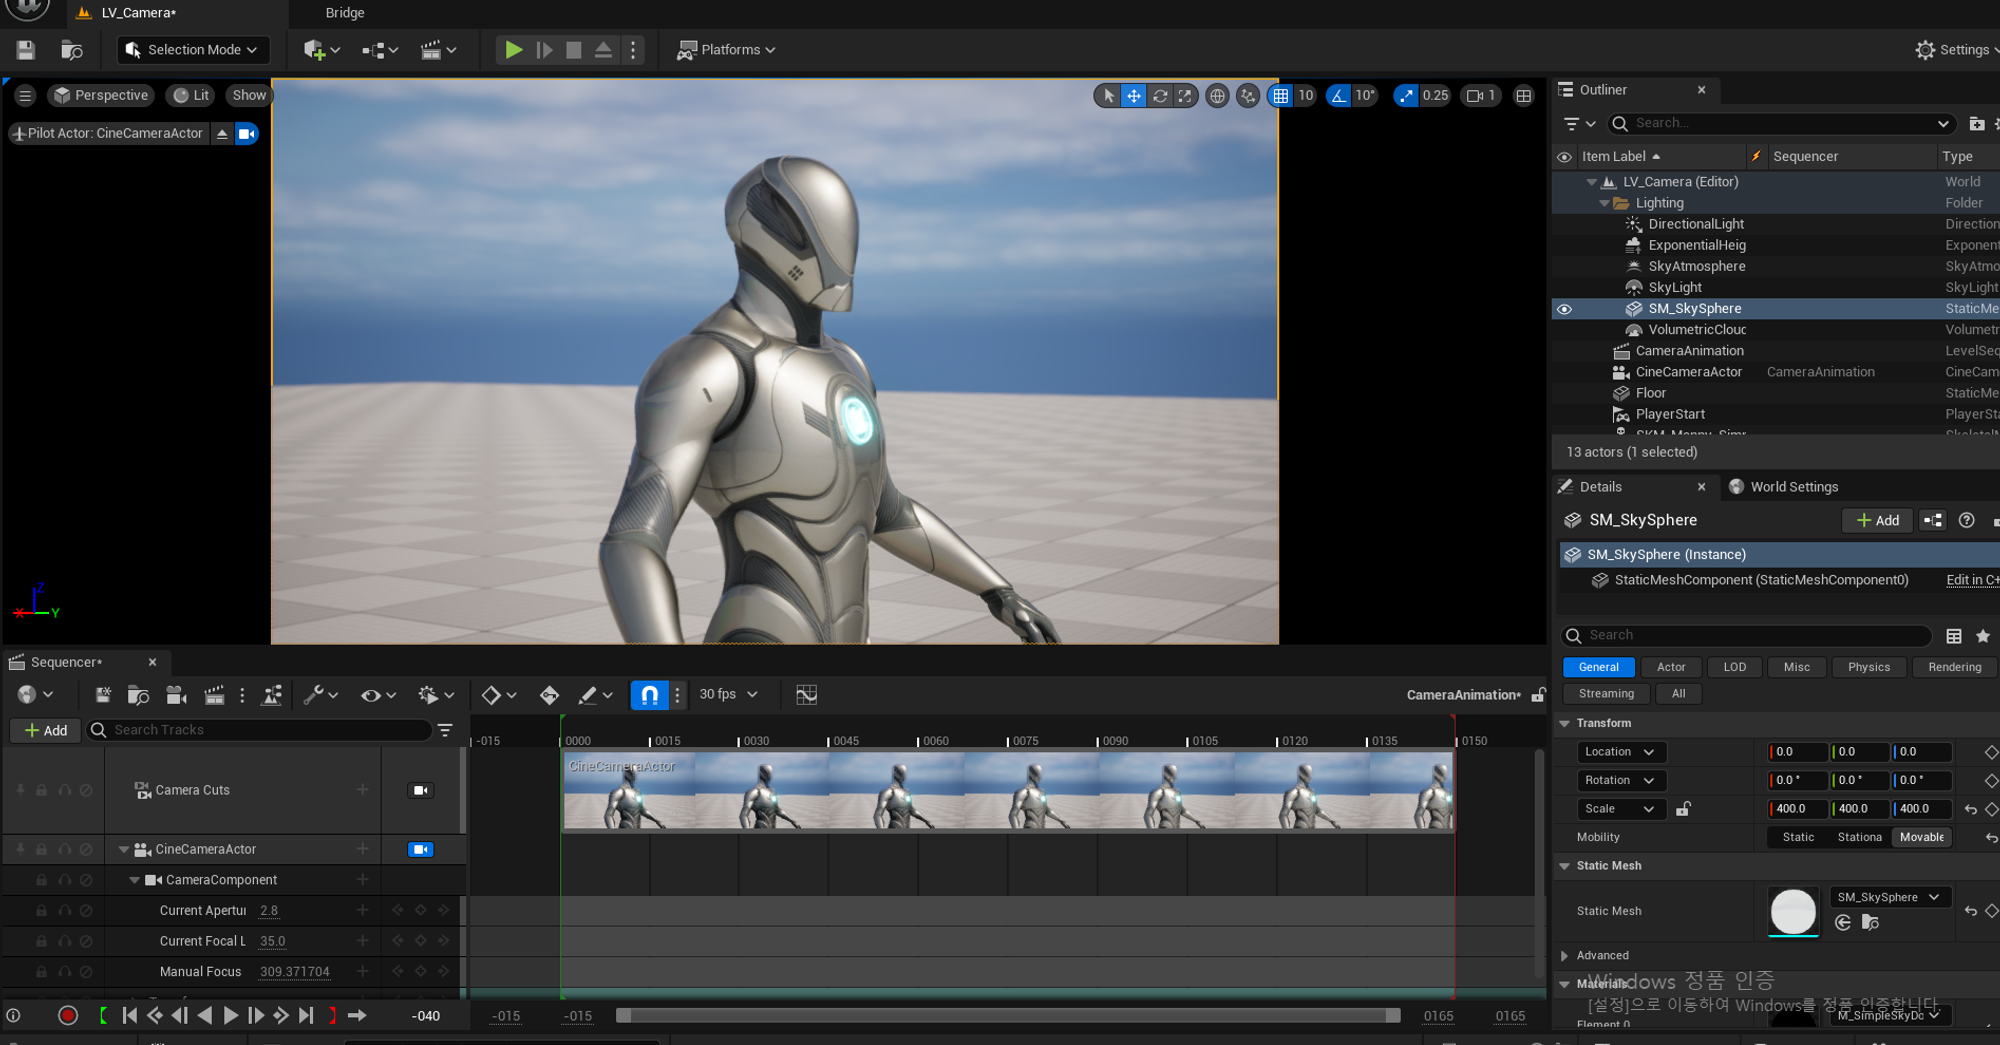Click the Perspective view button
This screenshot has height=1045, width=2000.
101,95
